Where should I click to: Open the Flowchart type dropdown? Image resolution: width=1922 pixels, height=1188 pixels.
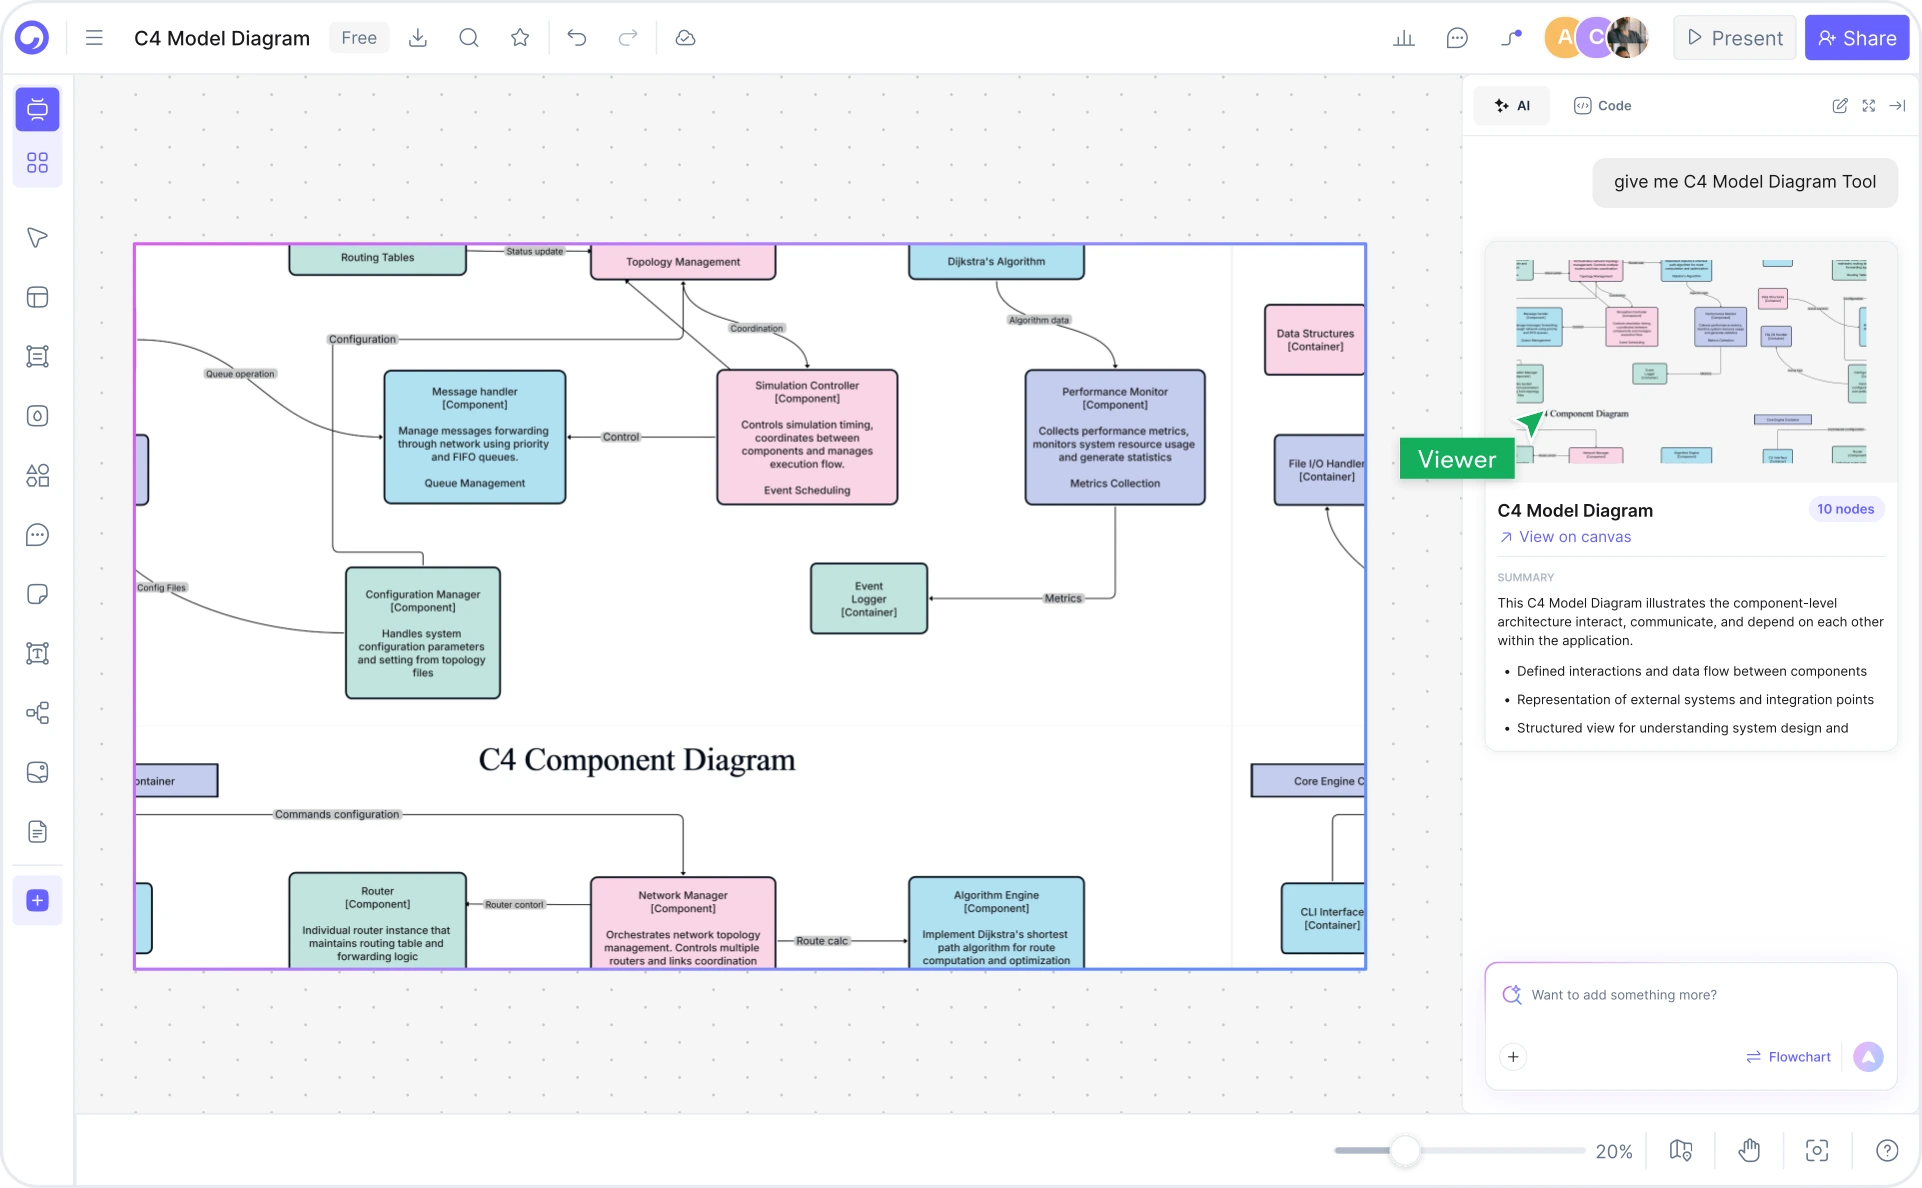[x=1789, y=1056]
